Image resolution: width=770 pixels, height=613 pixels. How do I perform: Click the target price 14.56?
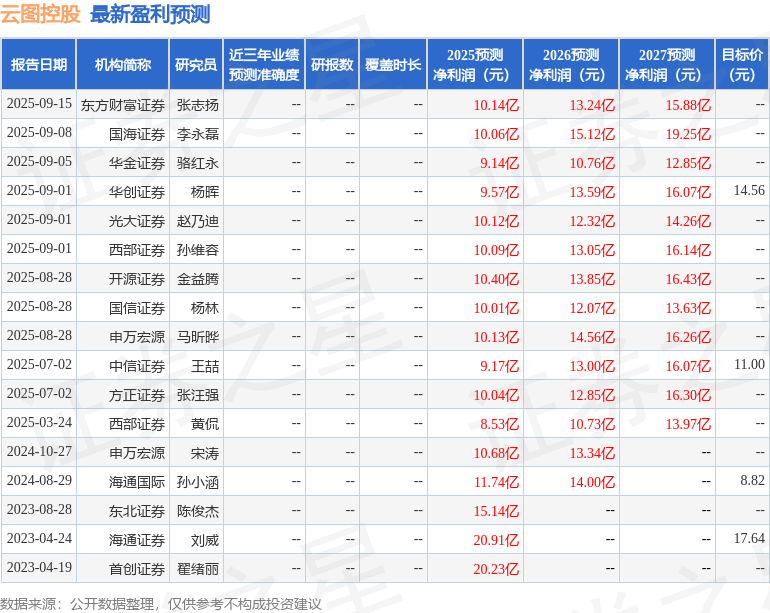749,191
